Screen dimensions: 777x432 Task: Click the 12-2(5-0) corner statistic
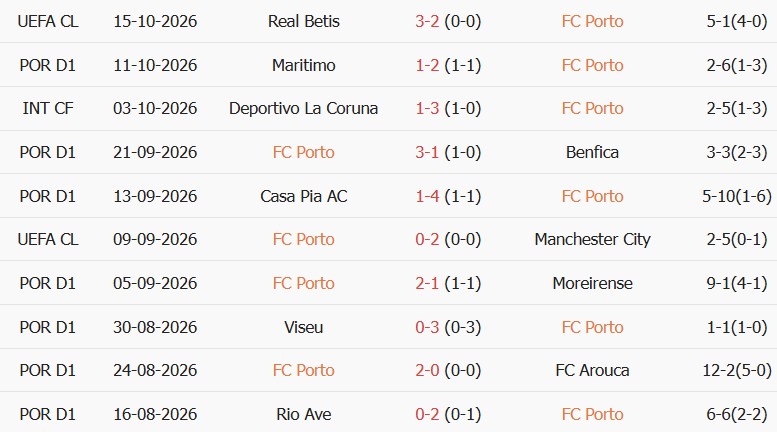tap(737, 370)
